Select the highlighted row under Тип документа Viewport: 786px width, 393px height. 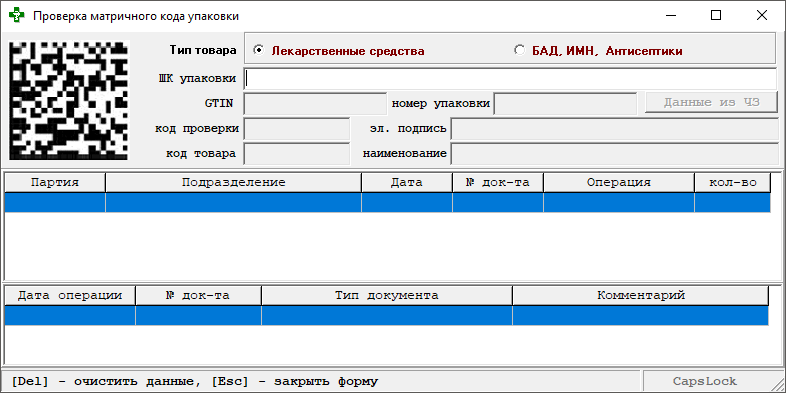pyautogui.click(x=387, y=316)
